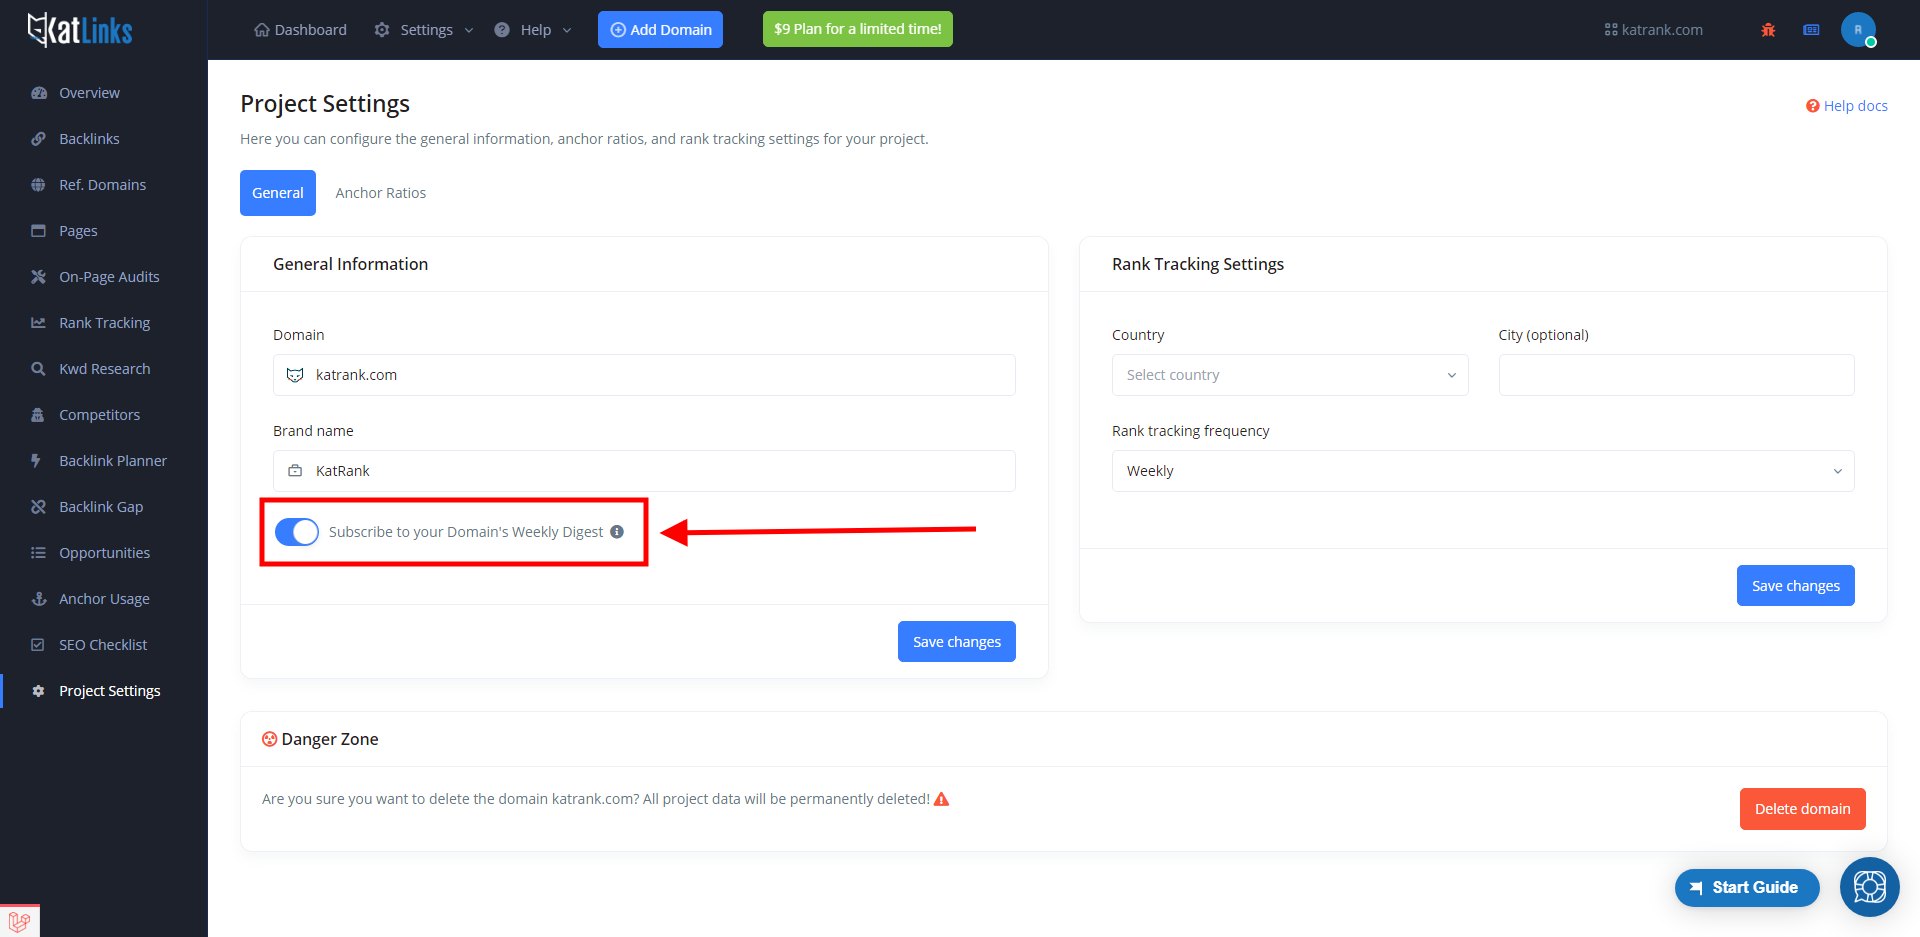Click the Backlink Gap icon
The width and height of the screenshot is (1920, 937).
click(38, 507)
